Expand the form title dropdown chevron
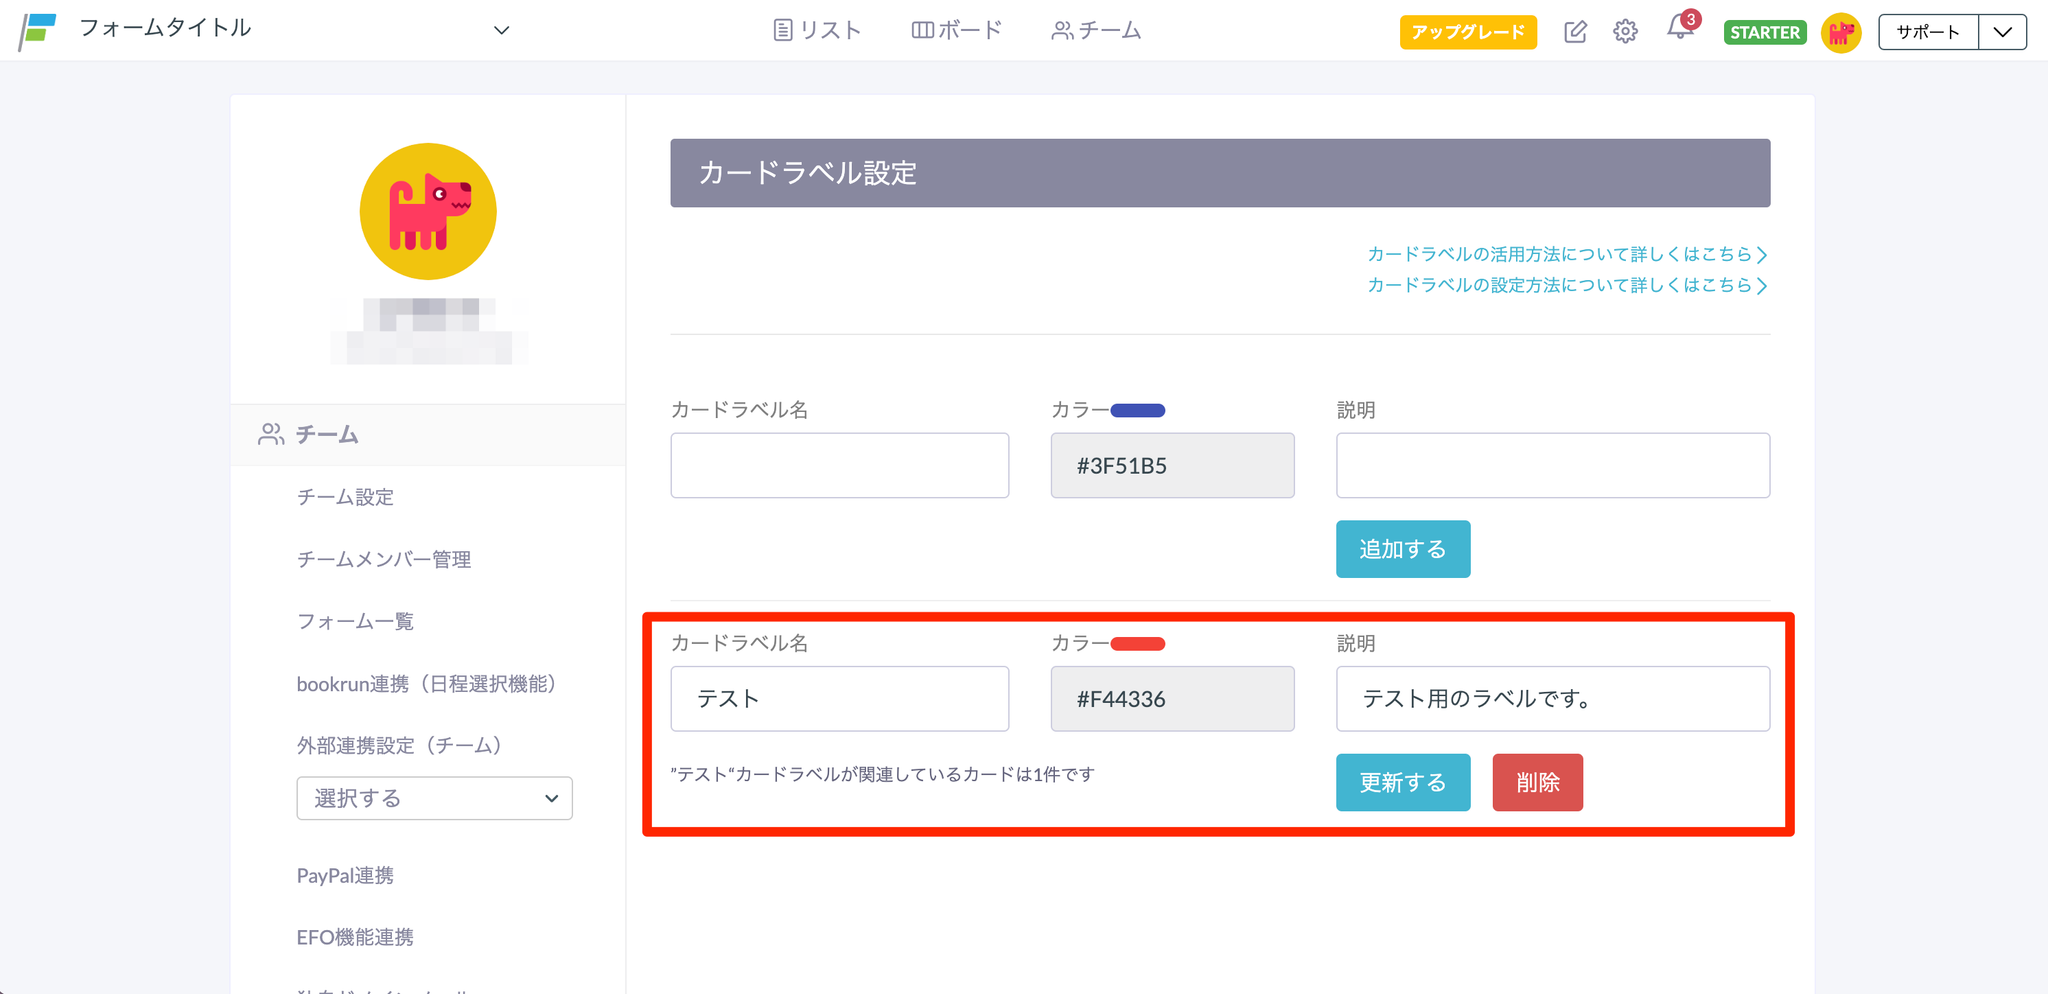 (501, 30)
